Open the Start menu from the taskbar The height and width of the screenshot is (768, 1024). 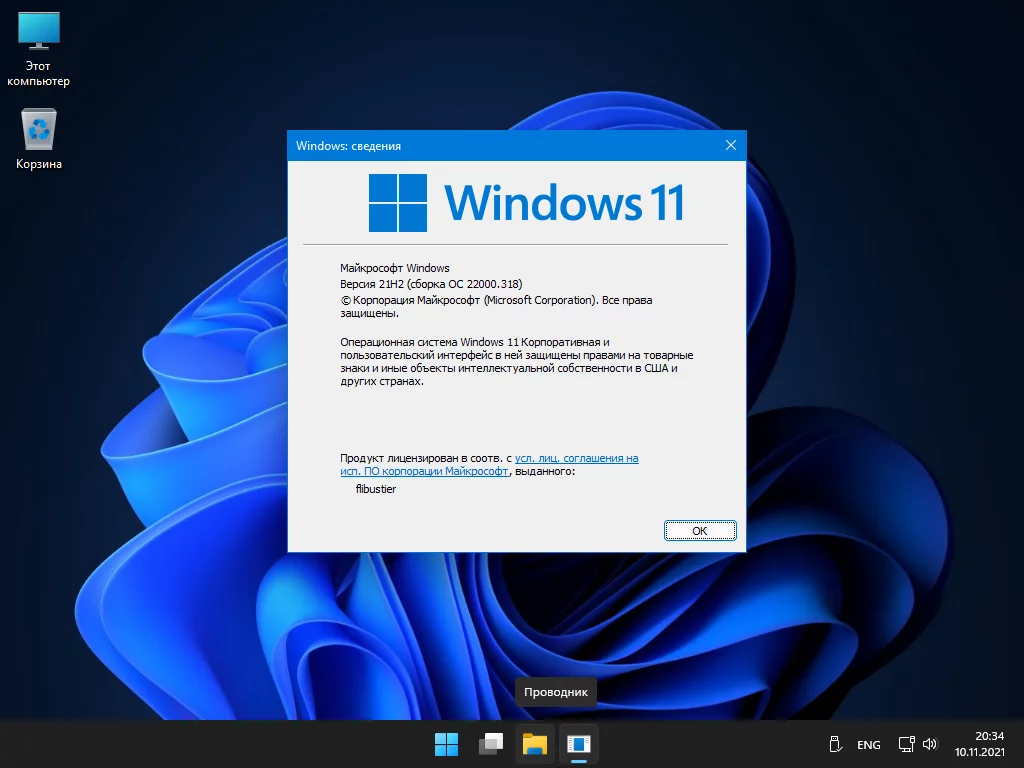tap(447, 744)
